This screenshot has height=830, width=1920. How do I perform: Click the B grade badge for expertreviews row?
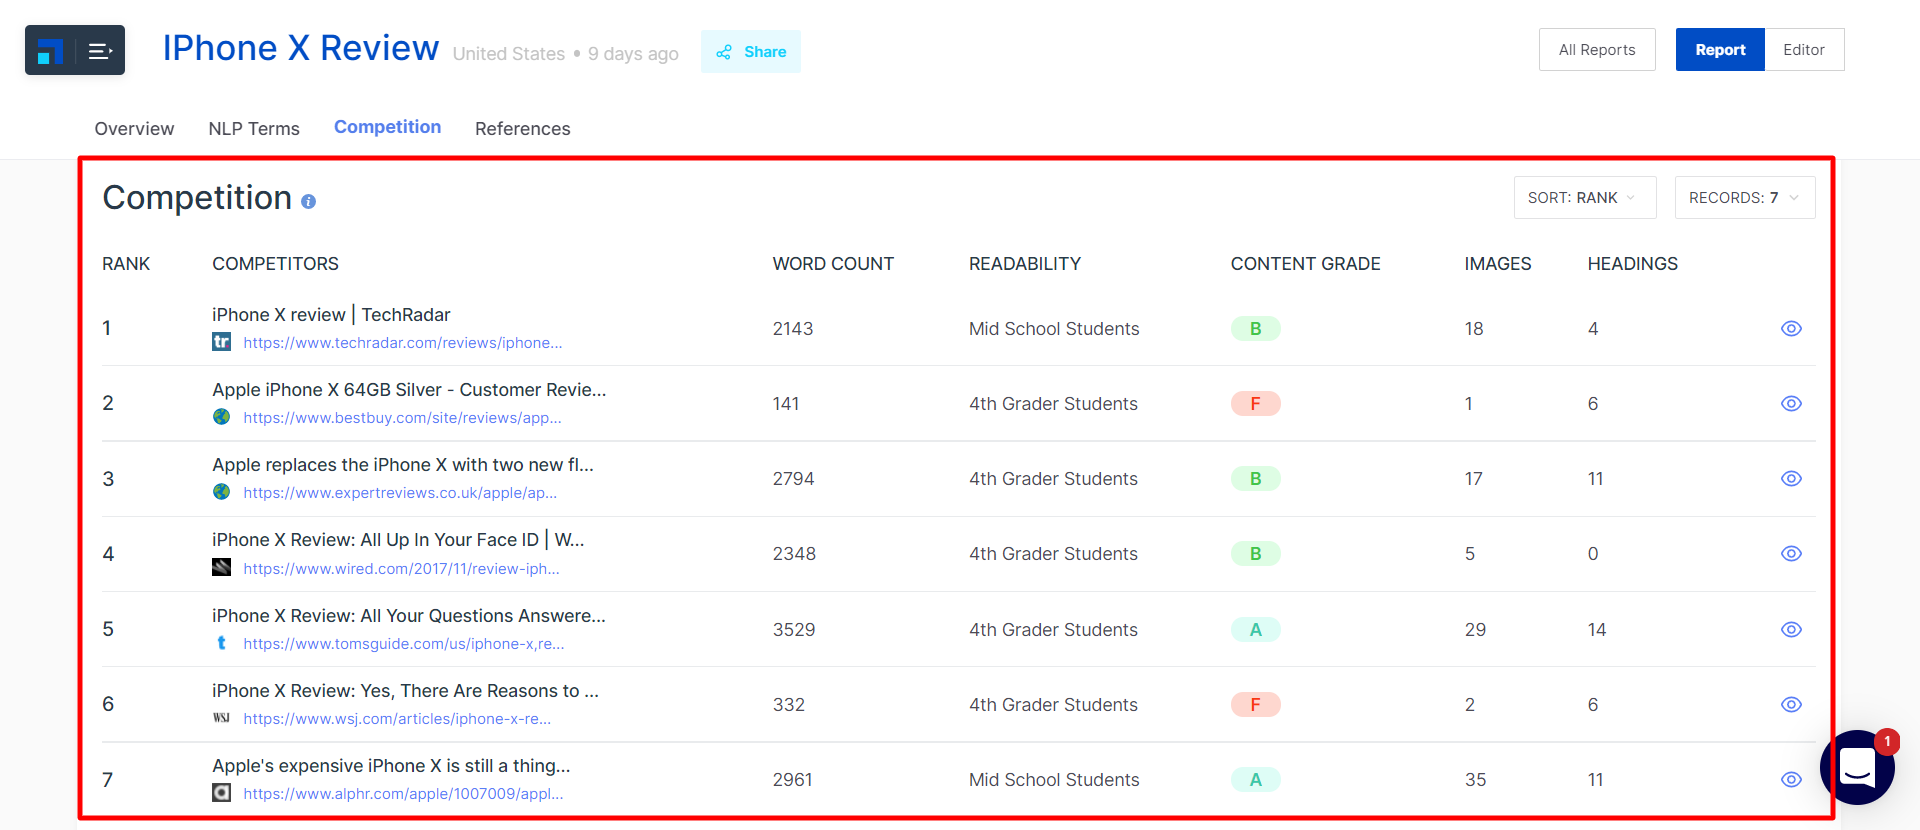pos(1255,479)
